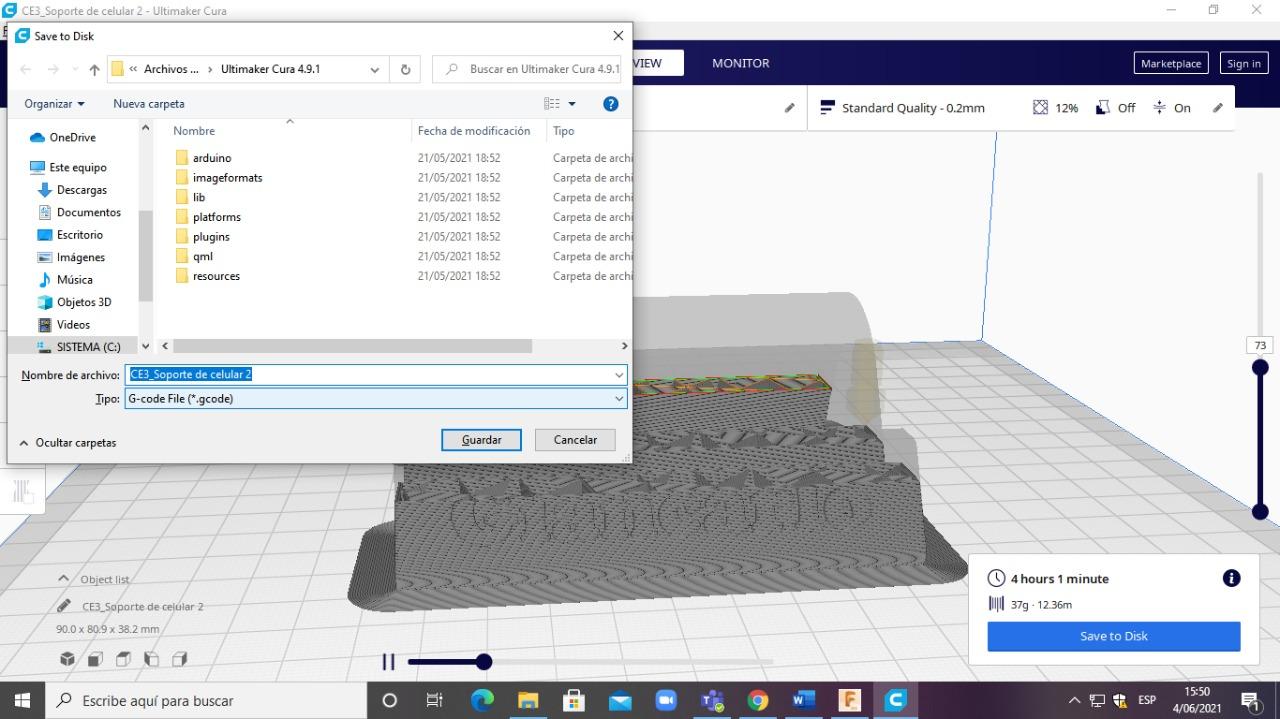This screenshot has height=719, width=1280.
Task: Open the address bar path dropdown
Action: (375, 70)
